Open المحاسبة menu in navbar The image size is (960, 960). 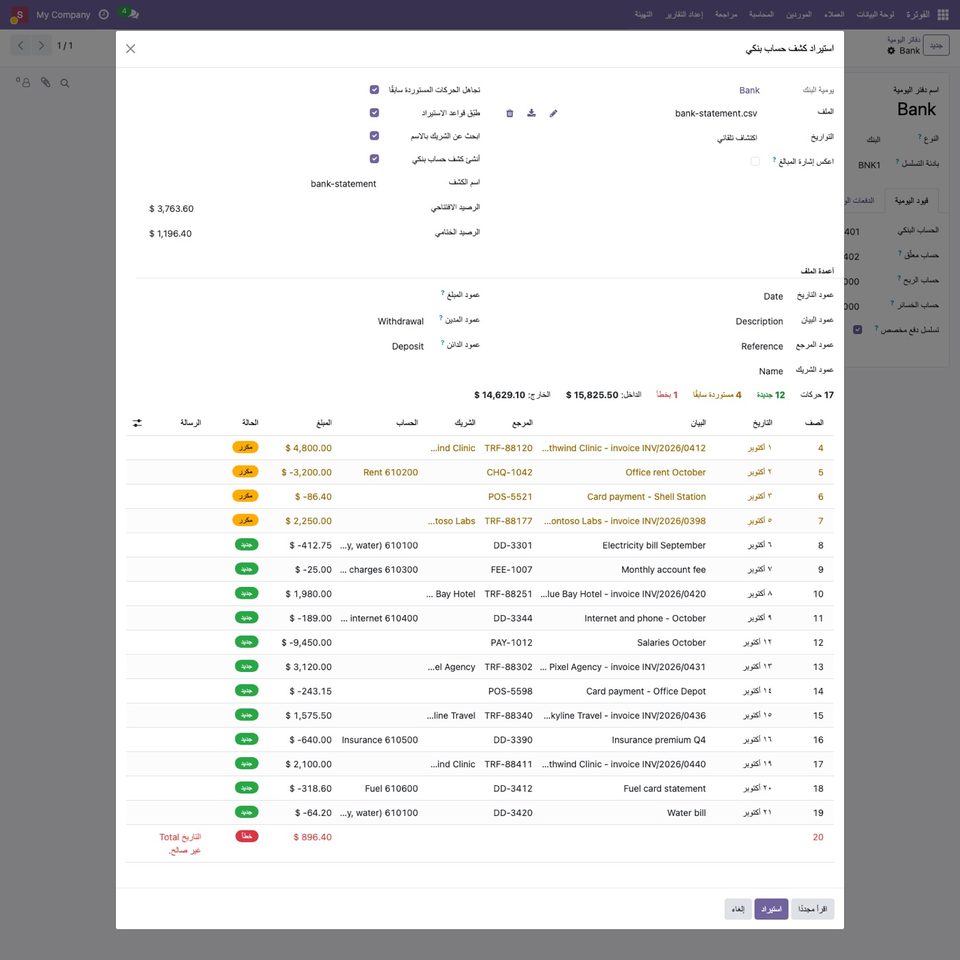(761, 14)
